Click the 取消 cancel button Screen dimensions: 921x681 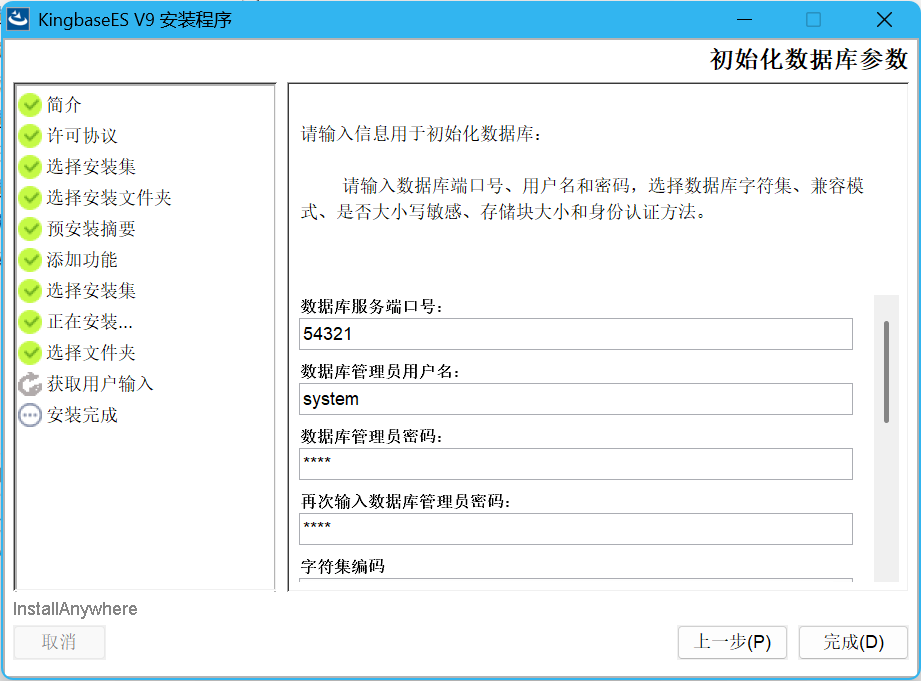(x=59, y=642)
